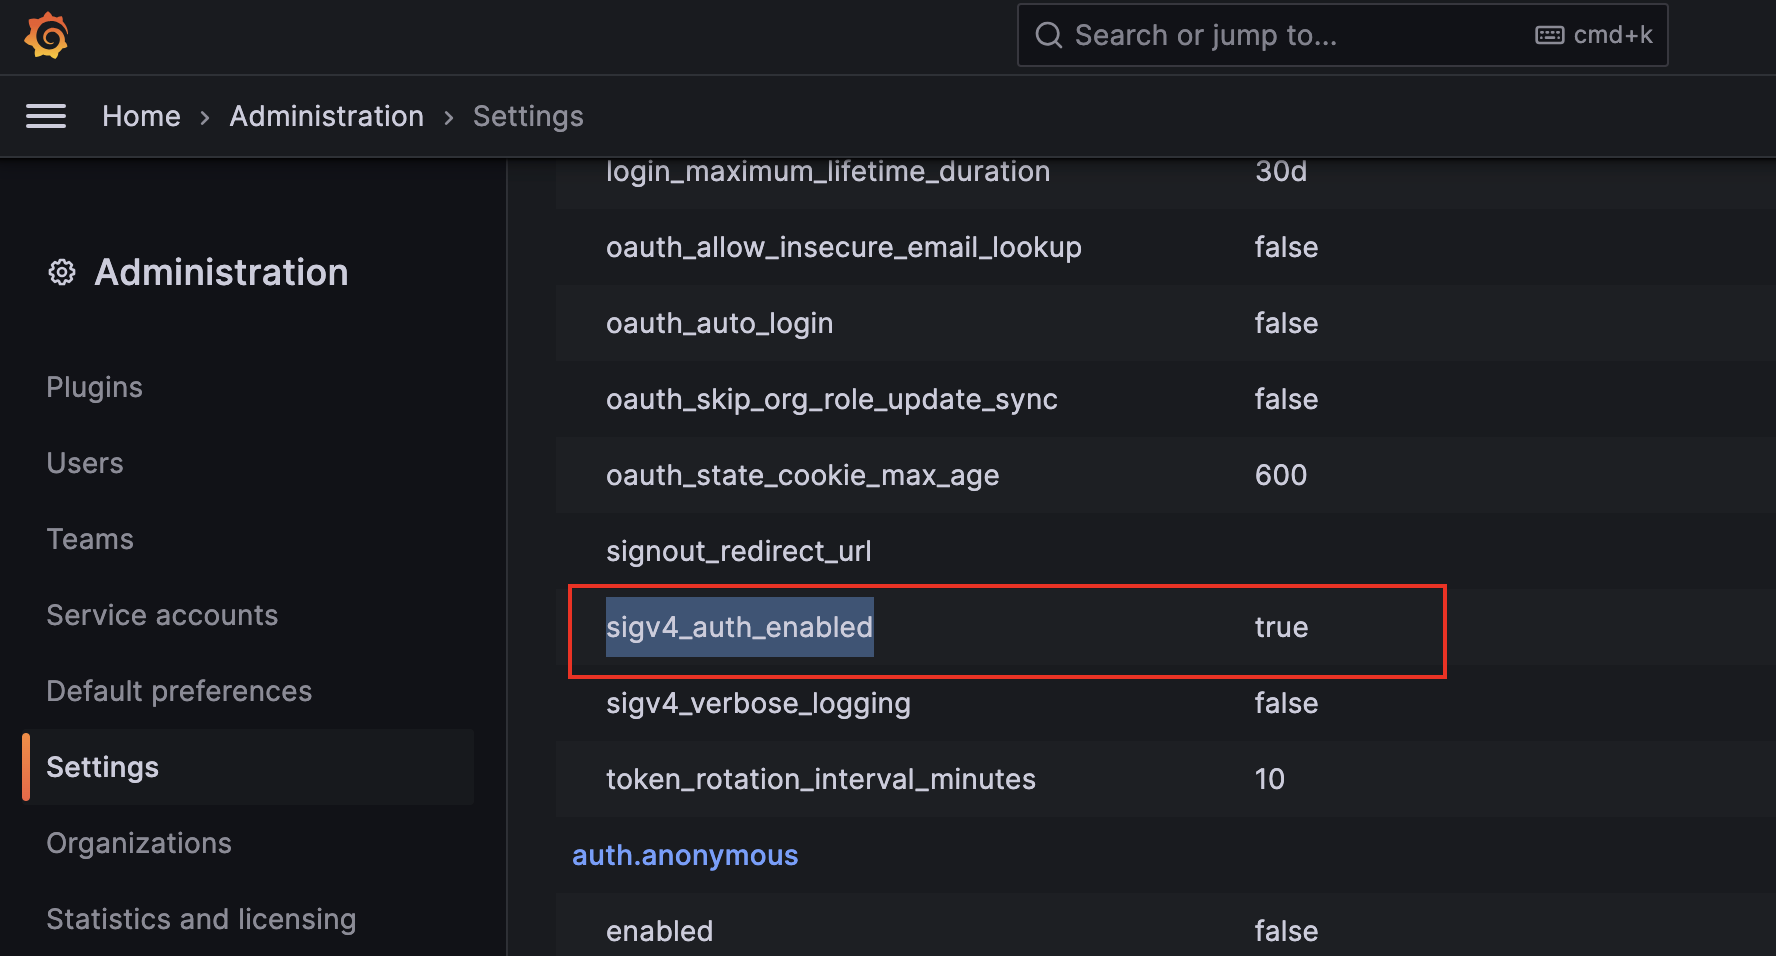
Task: Navigate to Service accounts
Action: point(162,615)
